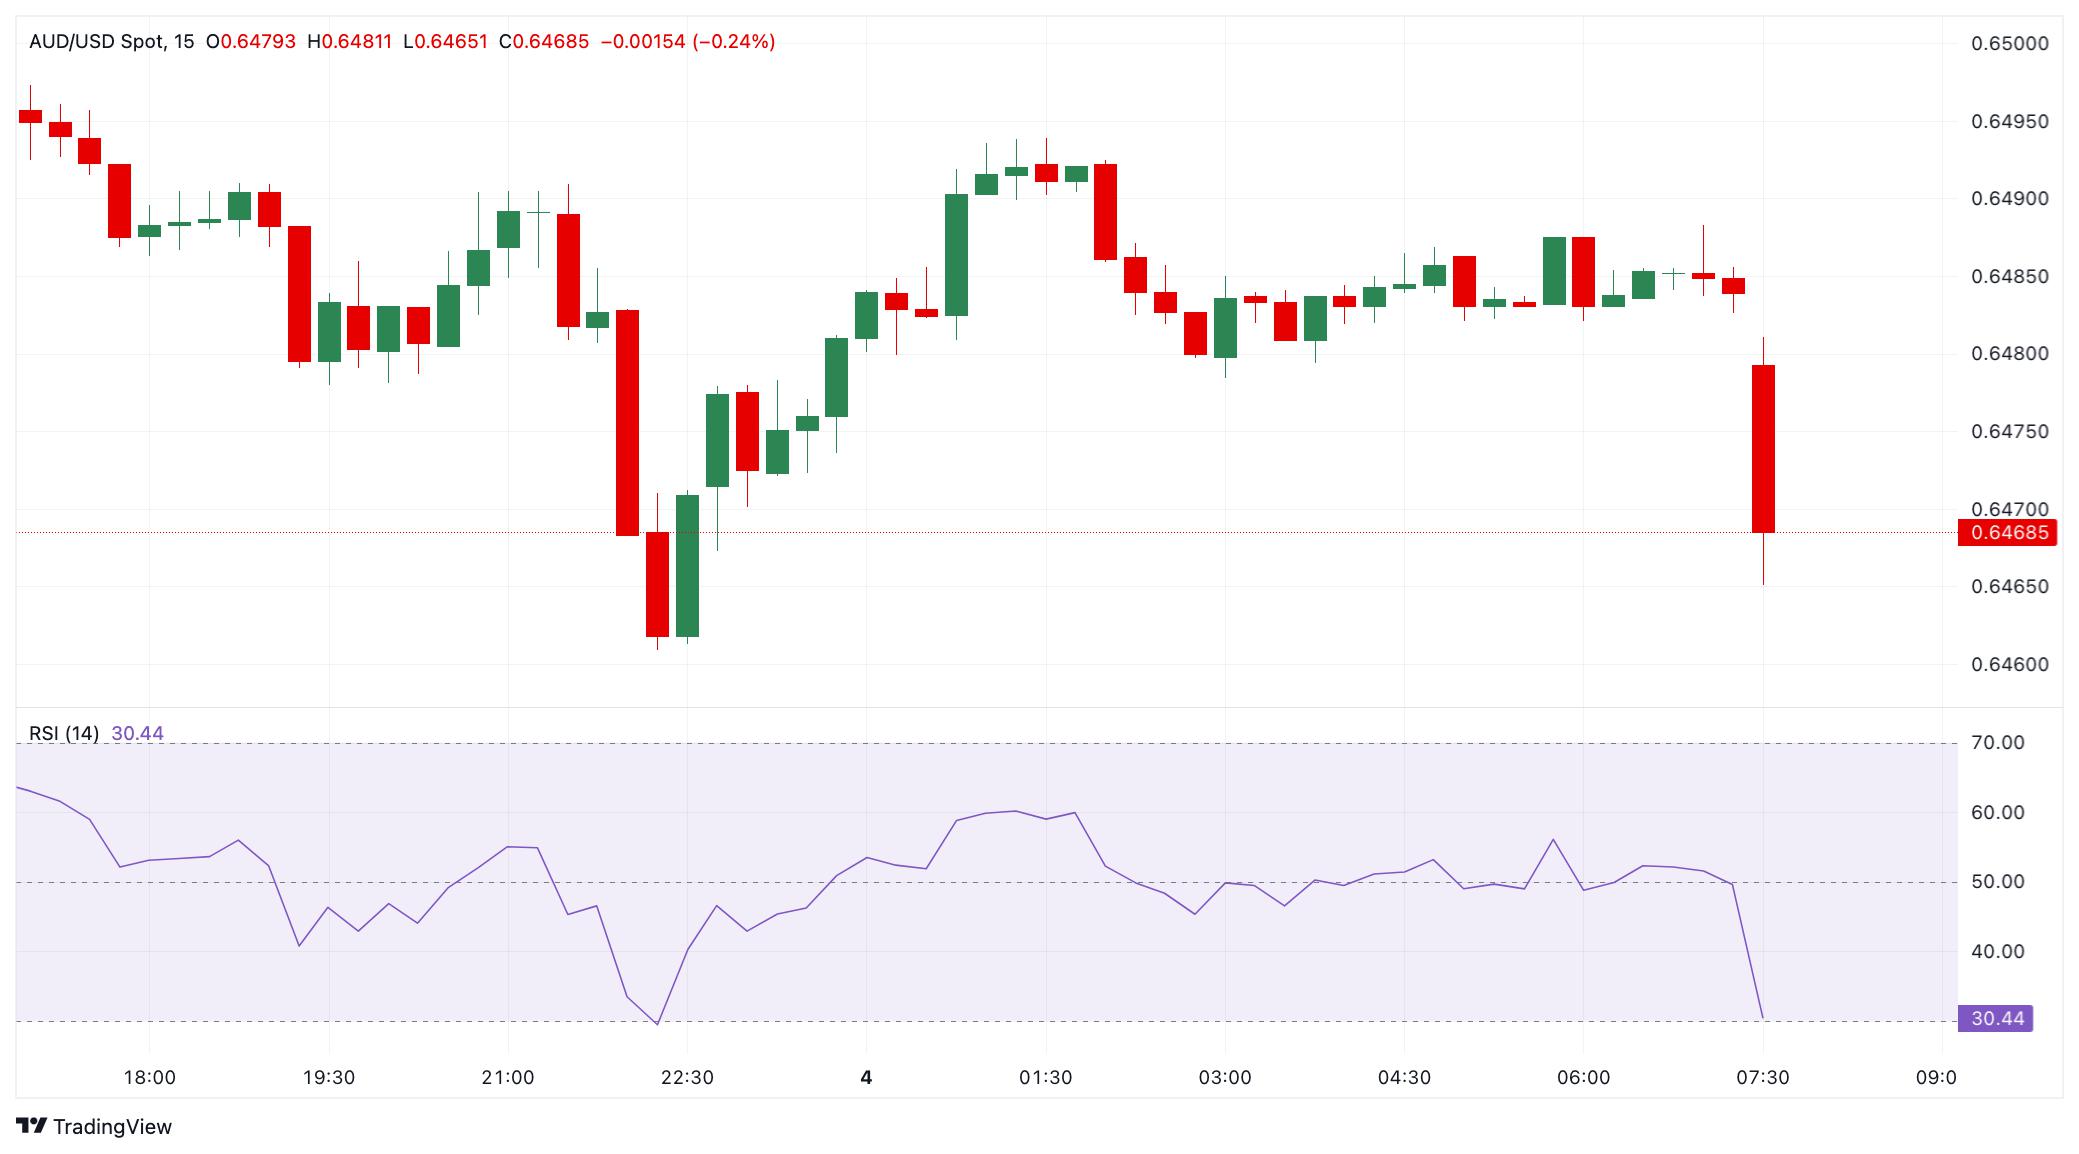This screenshot has height=1154, width=2079.
Task: Click the TradingView logo icon
Action: point(32,1126)
